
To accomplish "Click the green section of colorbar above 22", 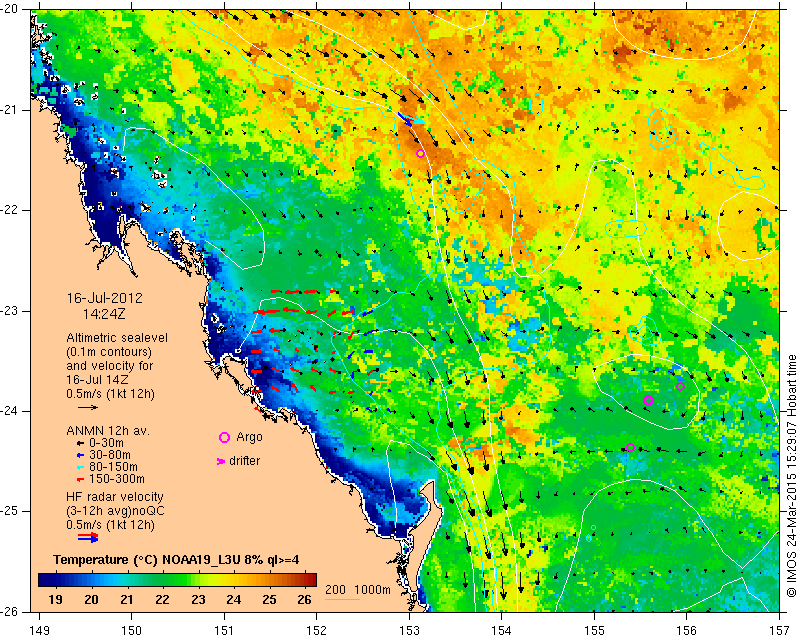I will click(162, 580).
